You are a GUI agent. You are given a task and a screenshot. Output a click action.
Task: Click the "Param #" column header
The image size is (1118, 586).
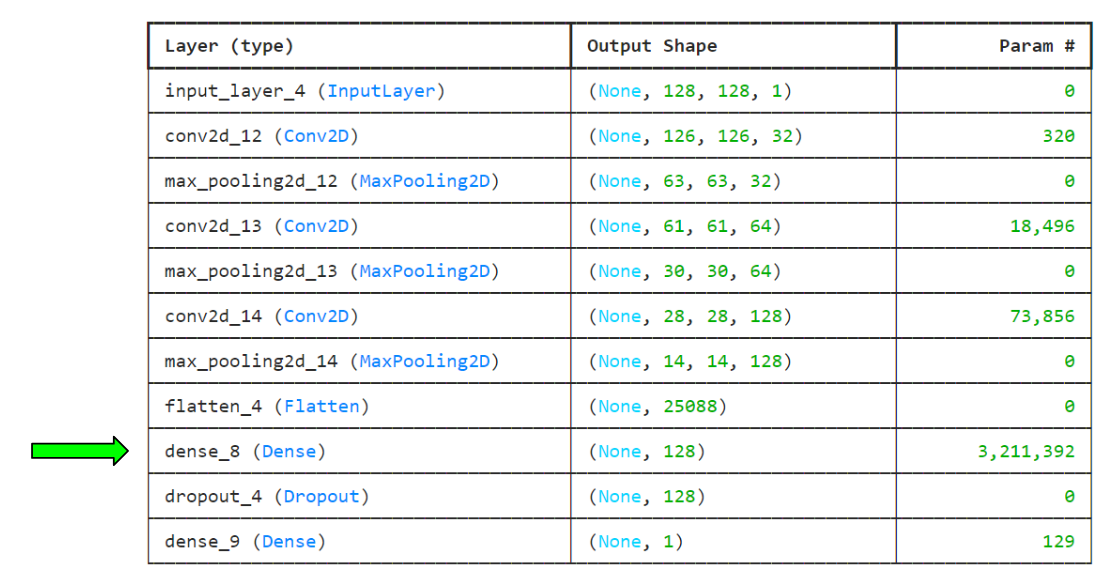coord(1037,46)
